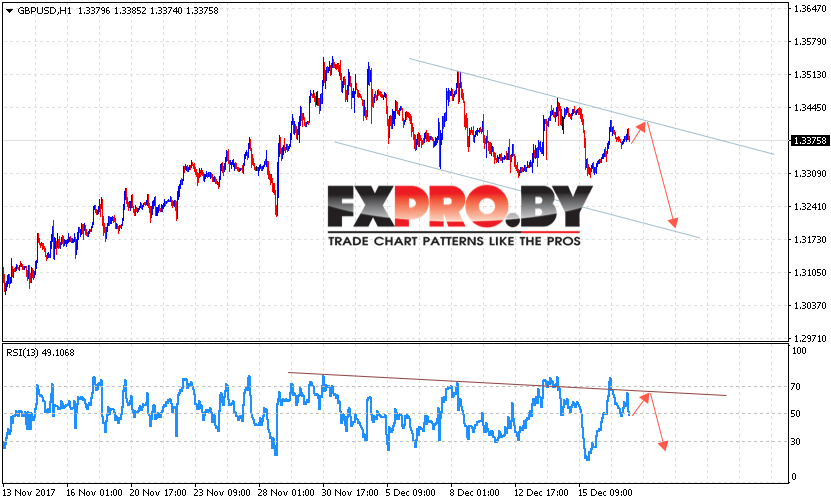This screenshot has height=504, width=831.
Task: Select the descending resistance trendline on RSI
Action: click(x=507, y=384)
